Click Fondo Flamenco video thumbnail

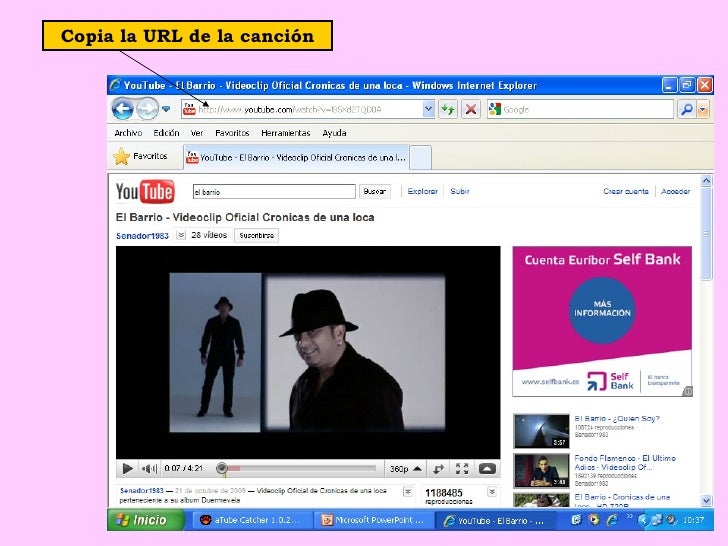click(541, 471)
